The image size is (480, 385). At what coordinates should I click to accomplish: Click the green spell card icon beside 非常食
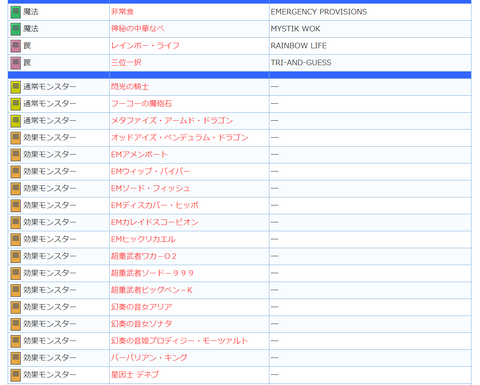click(16, 12)
